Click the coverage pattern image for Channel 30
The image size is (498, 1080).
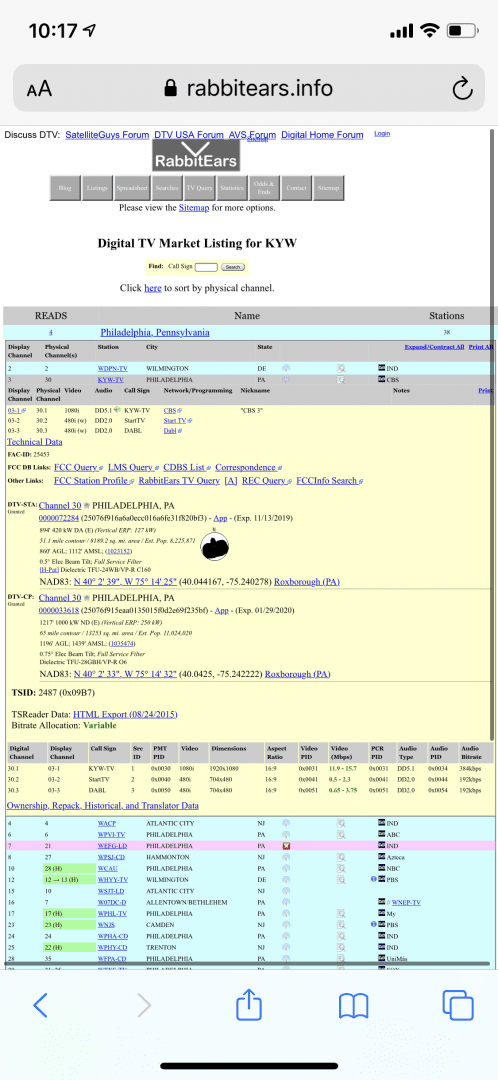pos(215,546)
